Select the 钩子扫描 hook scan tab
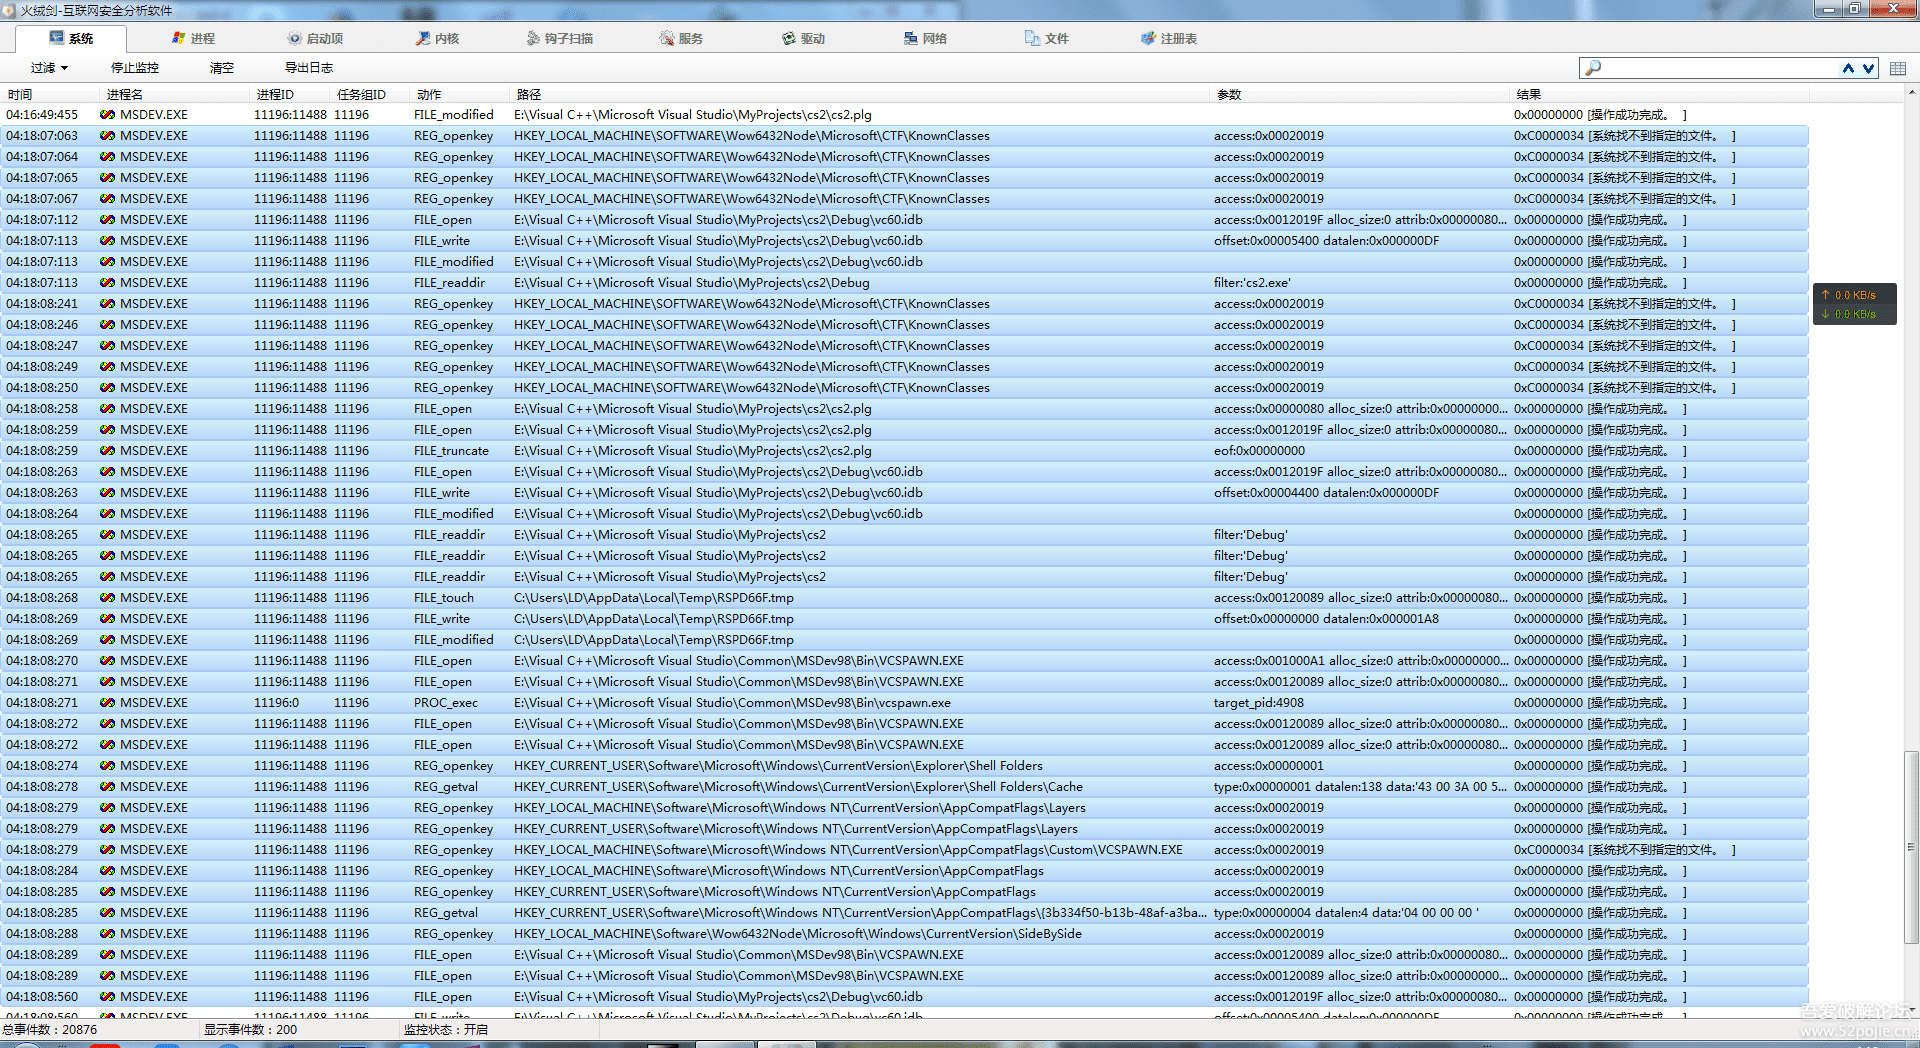1920x1048 pixels. [x=560, y=38]
